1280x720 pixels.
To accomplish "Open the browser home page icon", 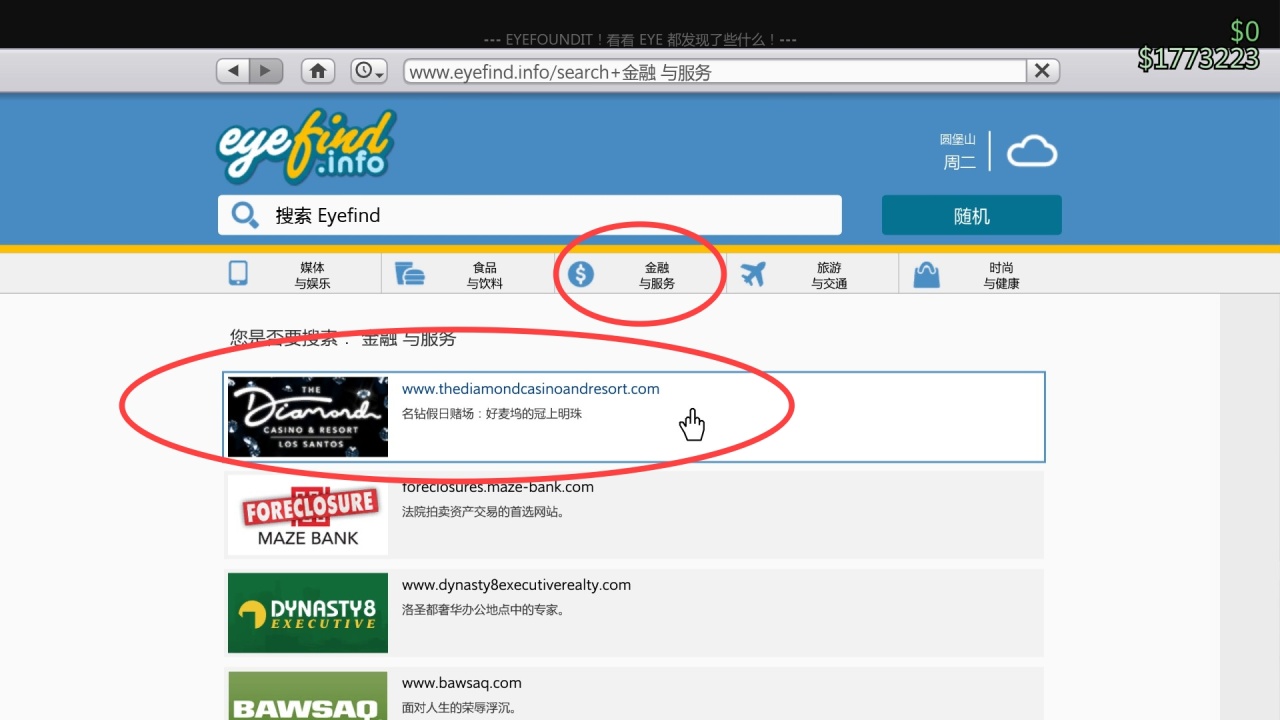I will (x=318, y=71).
